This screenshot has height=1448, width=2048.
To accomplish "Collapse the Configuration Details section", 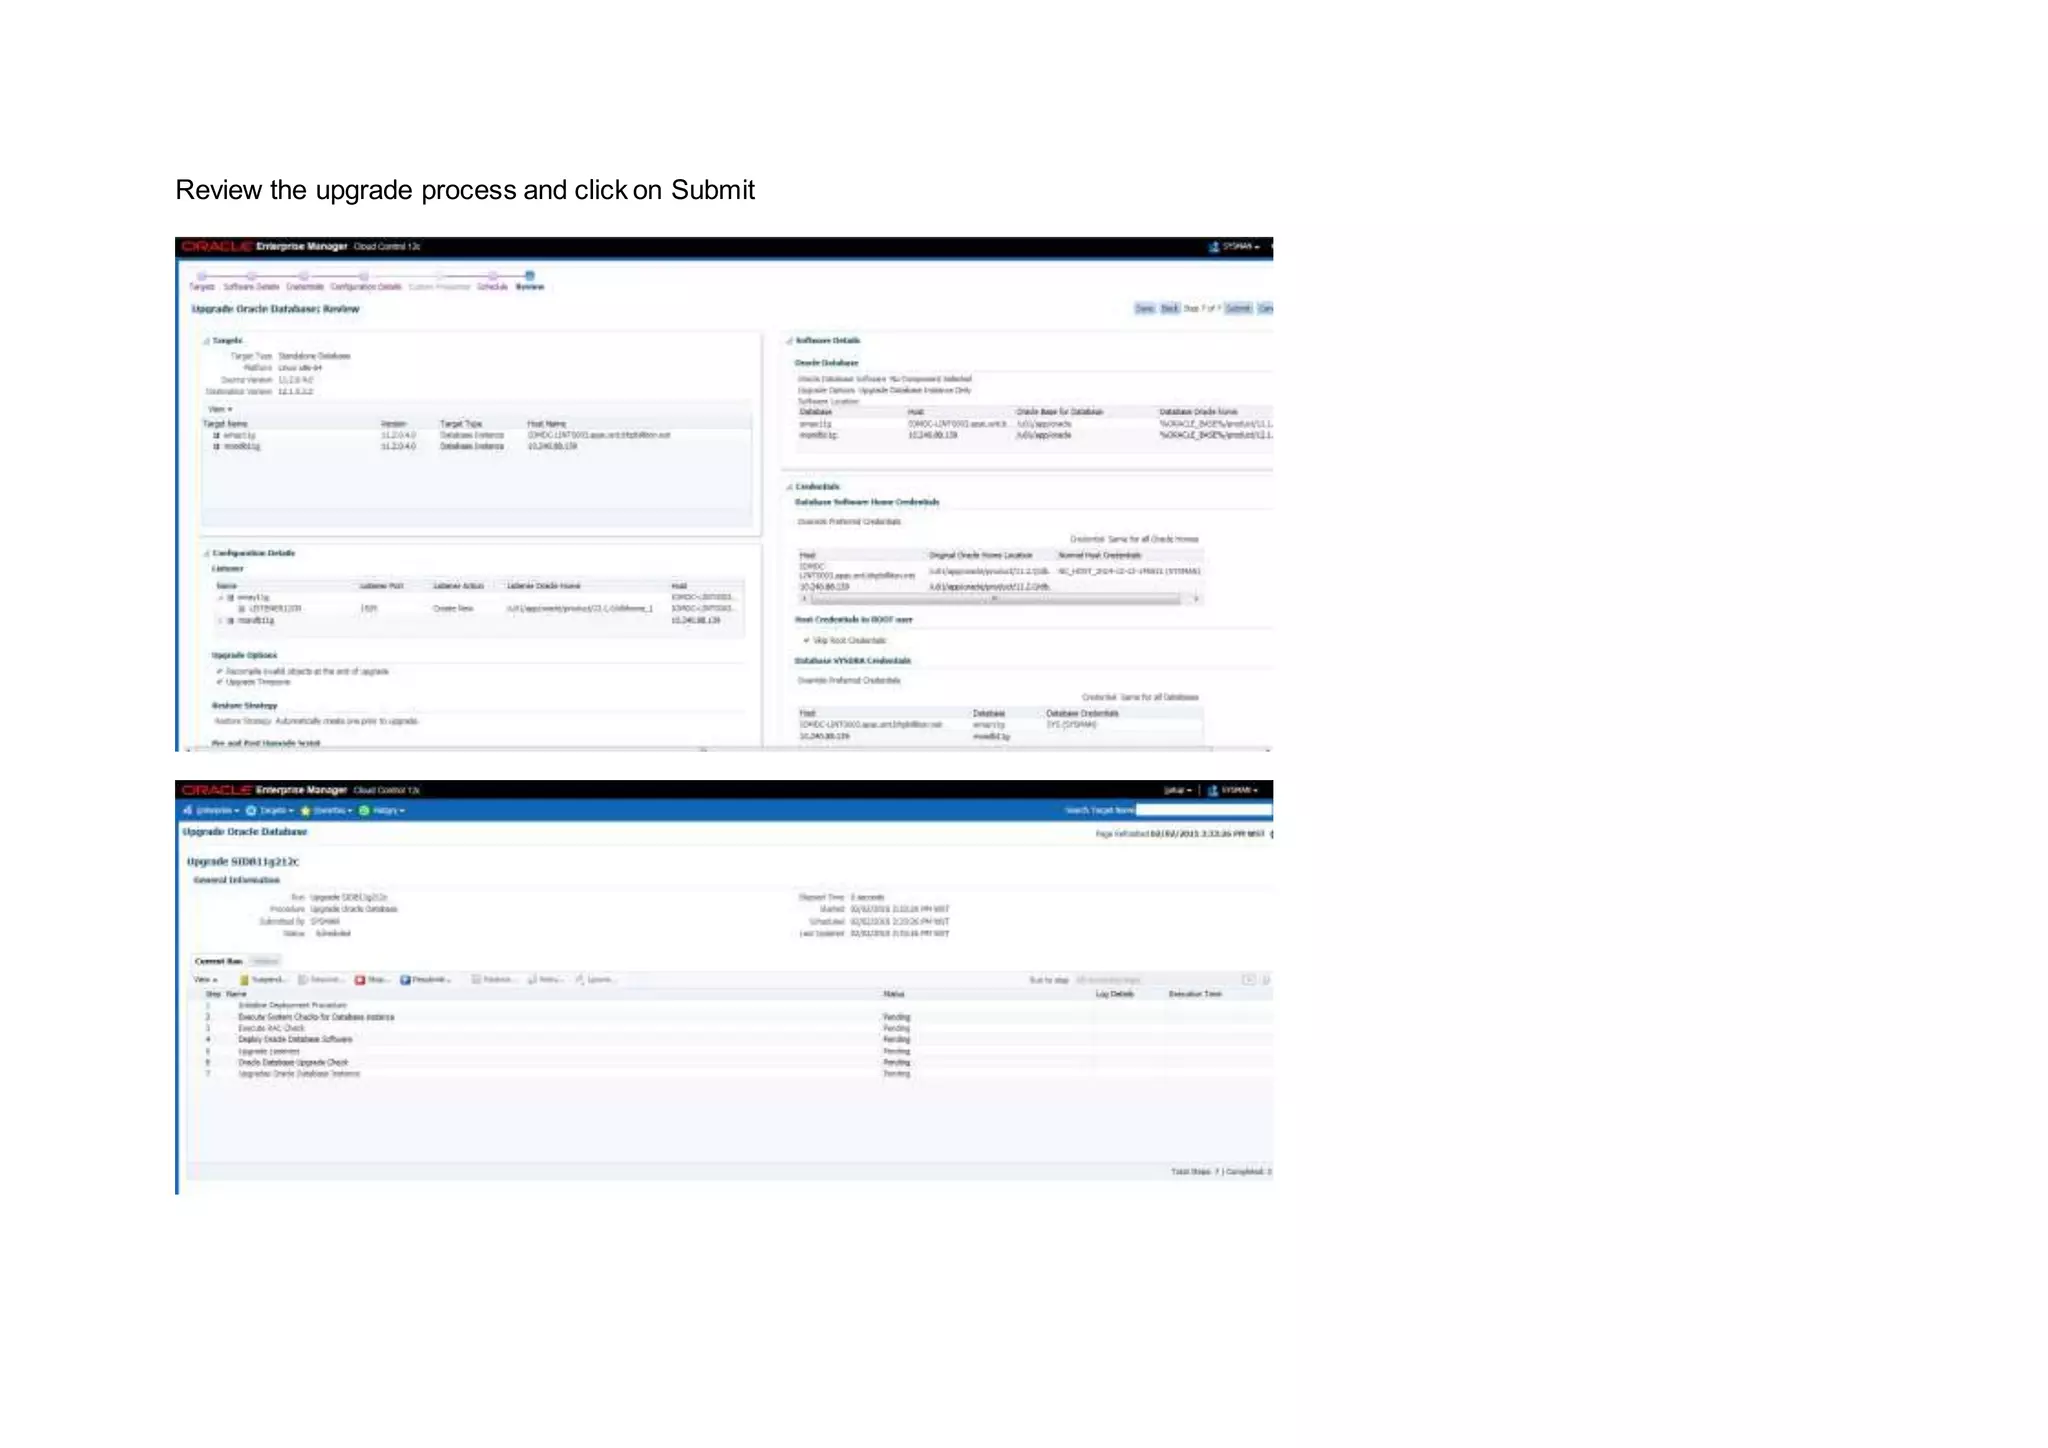I will click(x=207, y=553).
